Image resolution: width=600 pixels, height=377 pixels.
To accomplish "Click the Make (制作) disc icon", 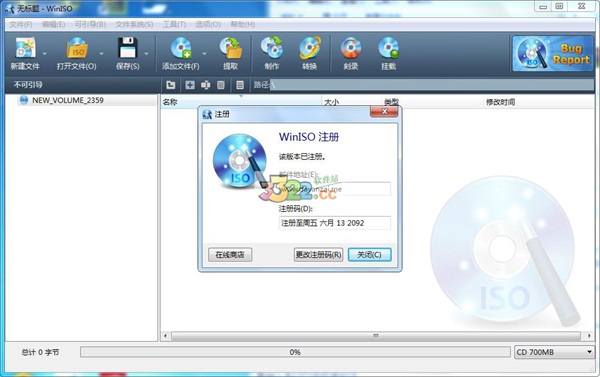I will 272,48.
